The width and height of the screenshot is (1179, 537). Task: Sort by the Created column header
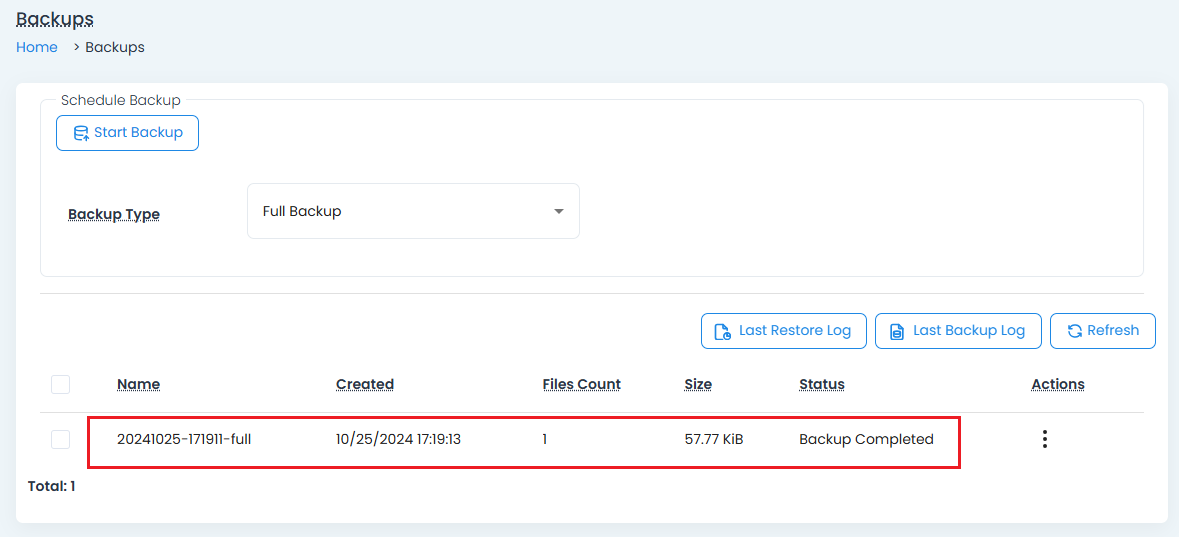[x=365, y=384]
